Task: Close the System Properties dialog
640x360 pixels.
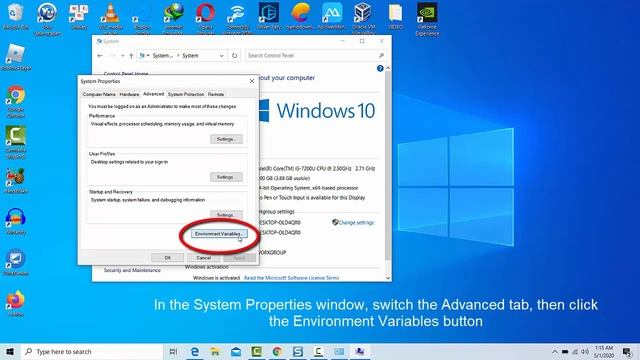Action: tap(252, 81)
